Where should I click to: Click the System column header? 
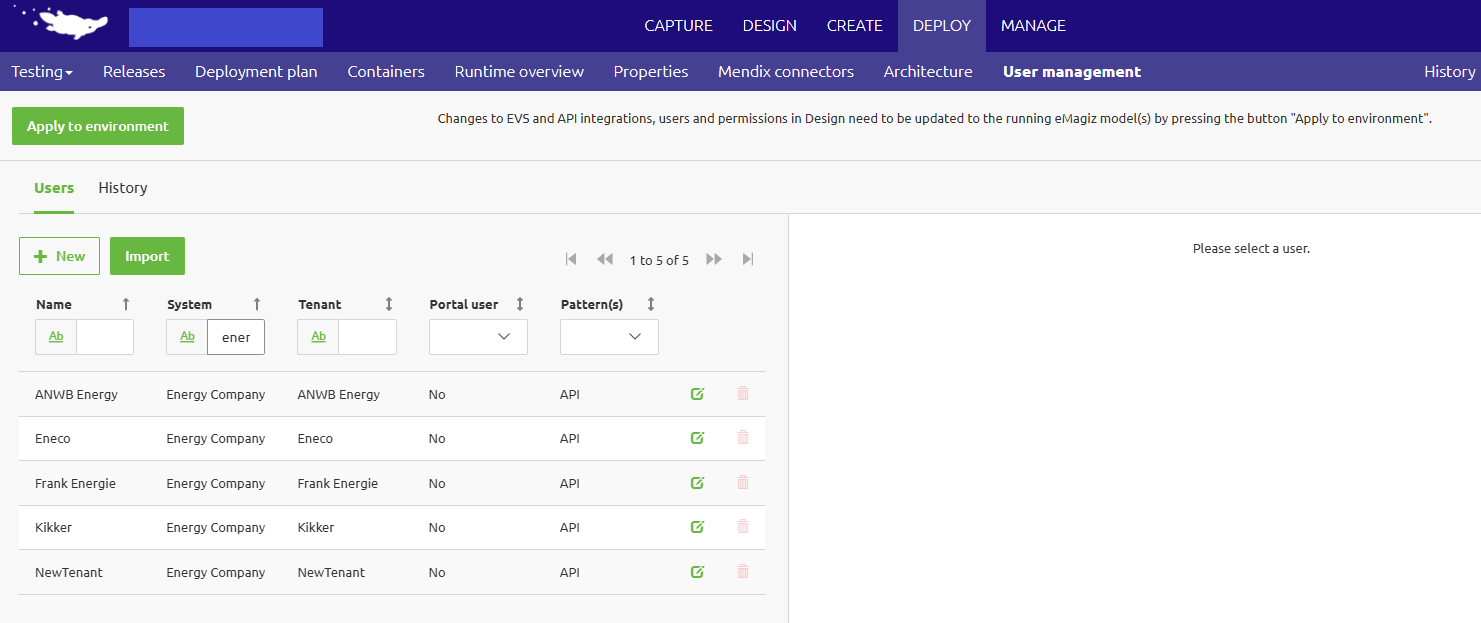(189, 304)
